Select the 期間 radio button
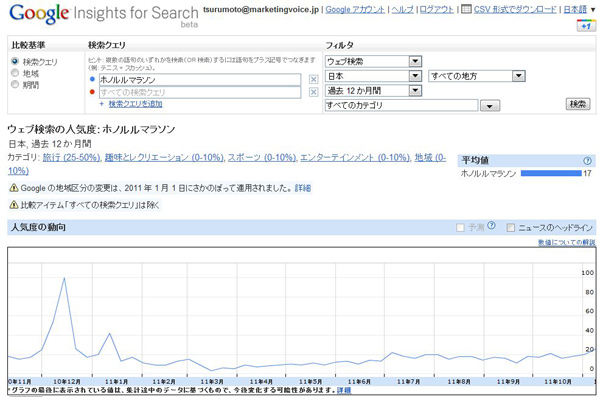 pyautogui.click(x=15, y=84)
